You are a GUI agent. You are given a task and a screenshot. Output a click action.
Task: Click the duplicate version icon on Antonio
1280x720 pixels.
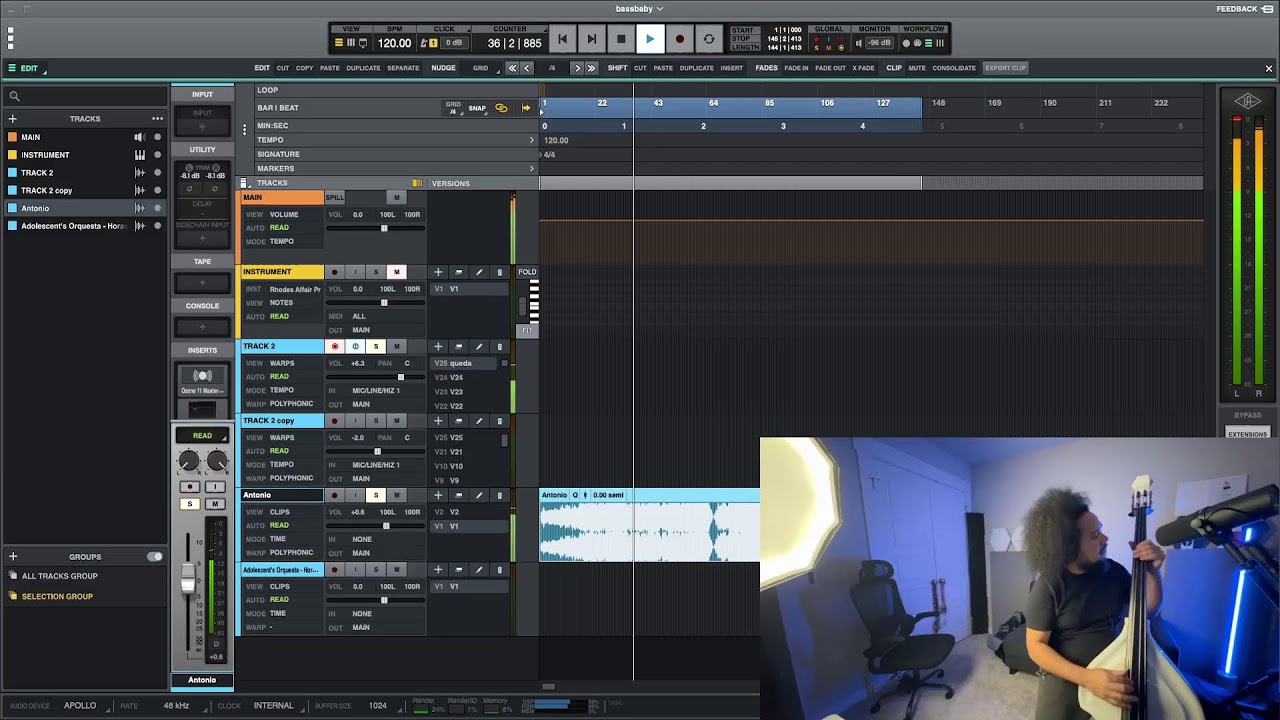tap(458, 495)
